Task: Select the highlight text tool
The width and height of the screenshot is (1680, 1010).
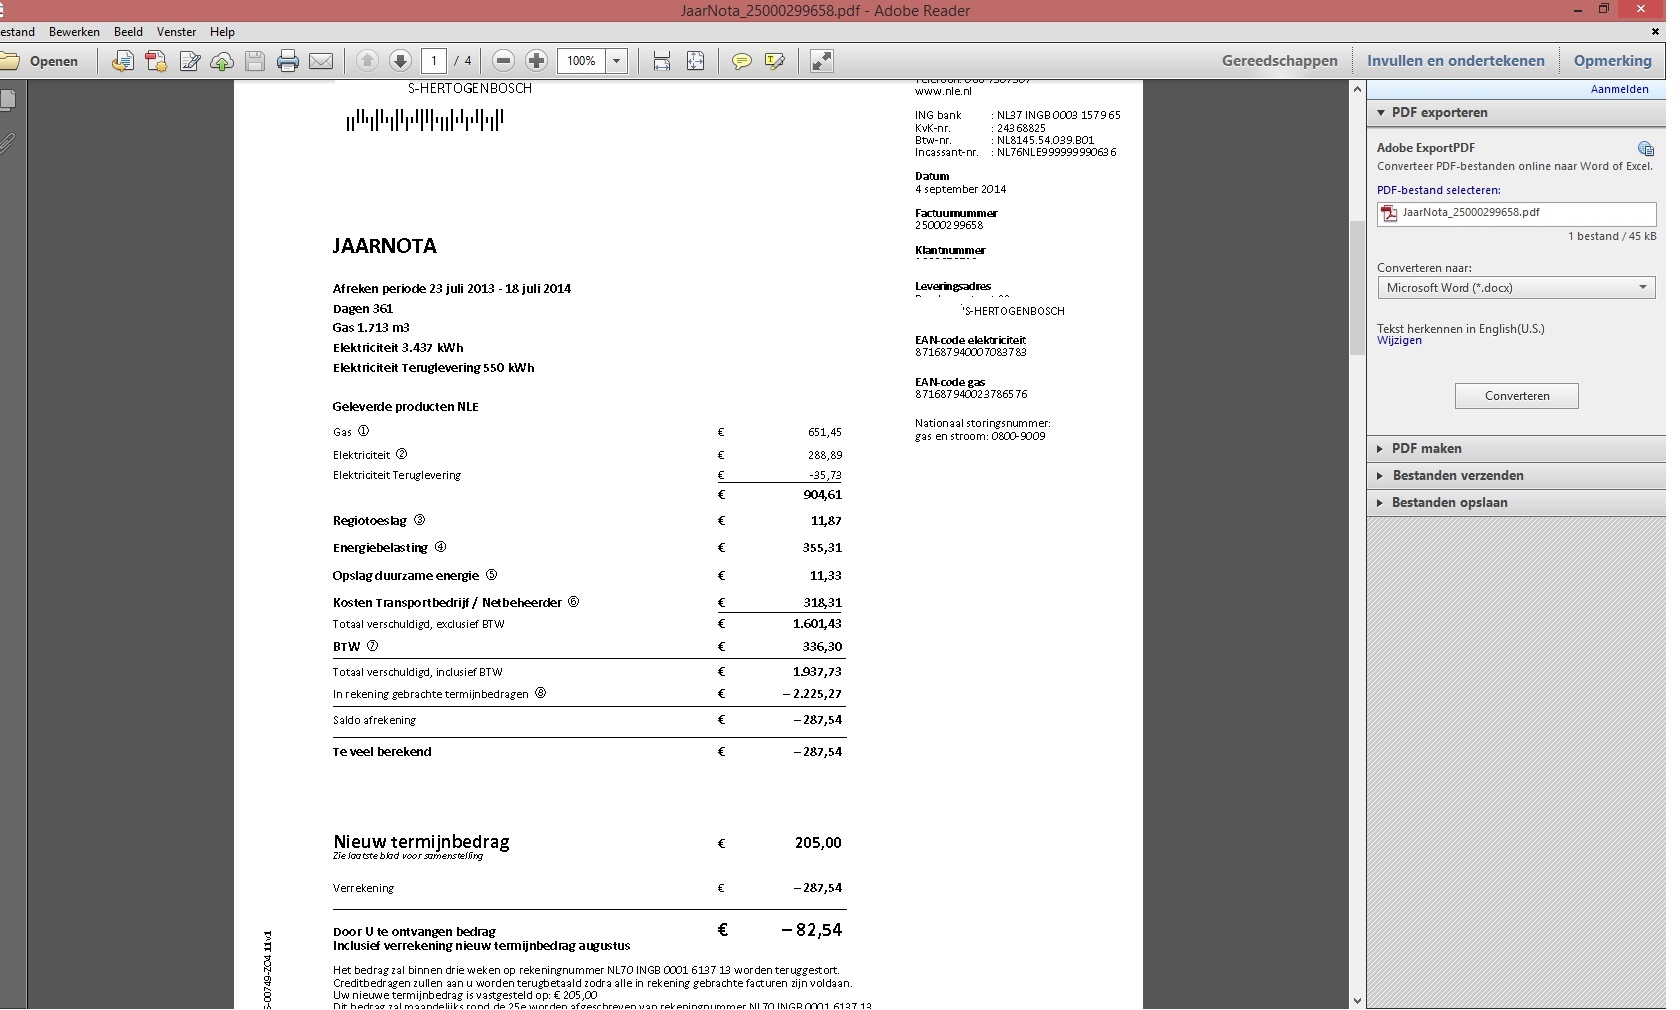Action: (x=774, y=61)
